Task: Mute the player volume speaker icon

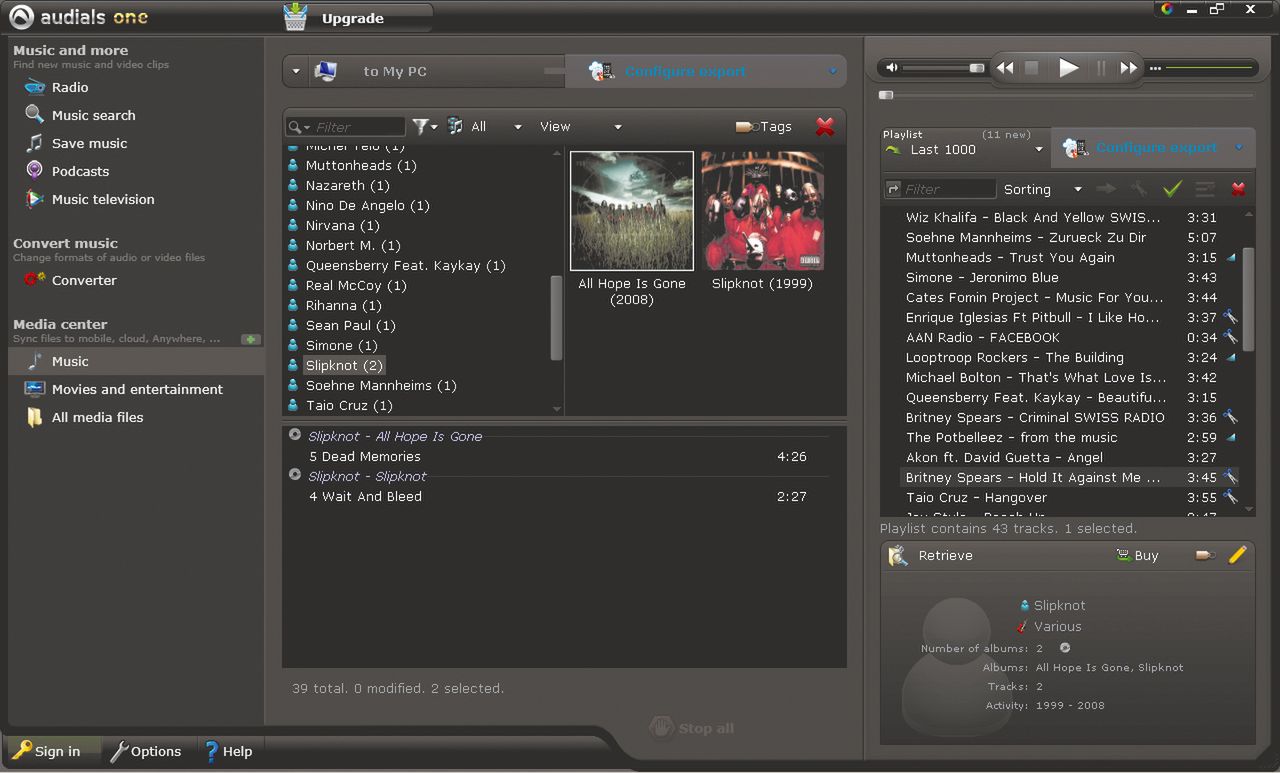Action: [893, 68]
